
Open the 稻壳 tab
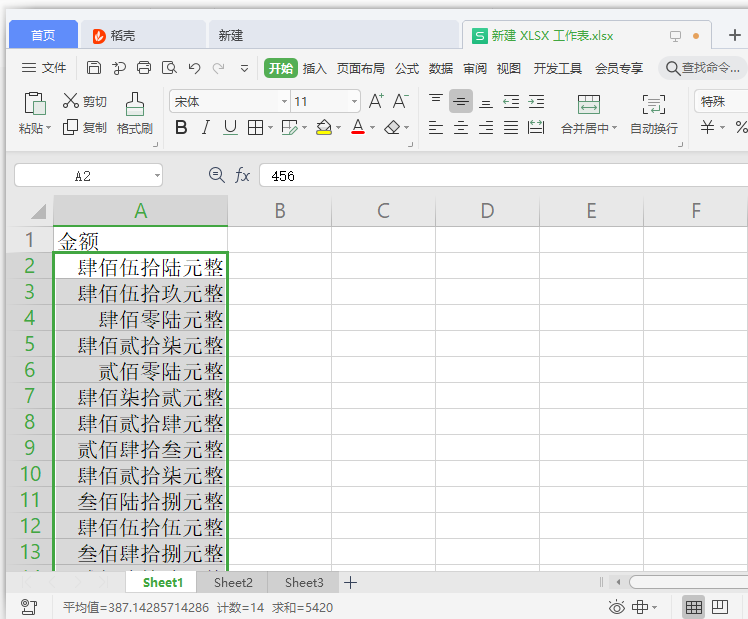click(143, 34)
